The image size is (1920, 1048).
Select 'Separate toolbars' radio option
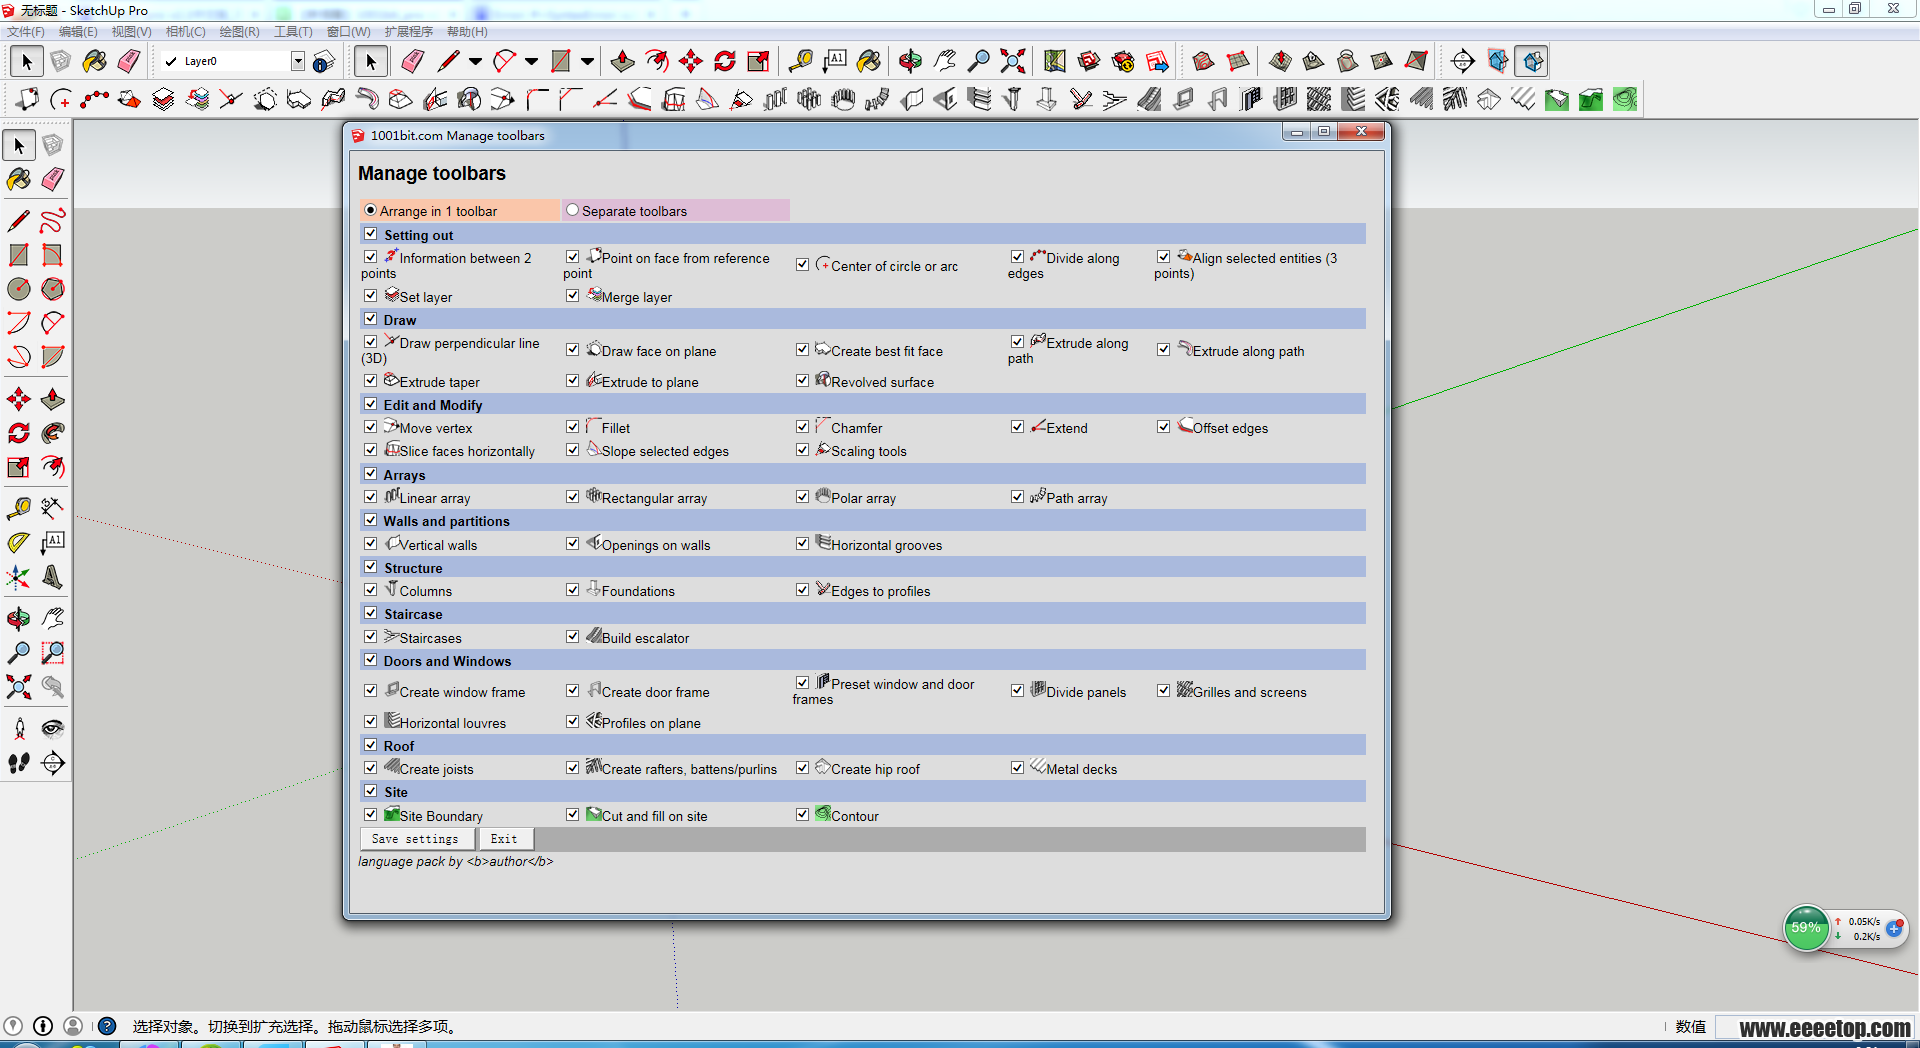tap(573, 210)
